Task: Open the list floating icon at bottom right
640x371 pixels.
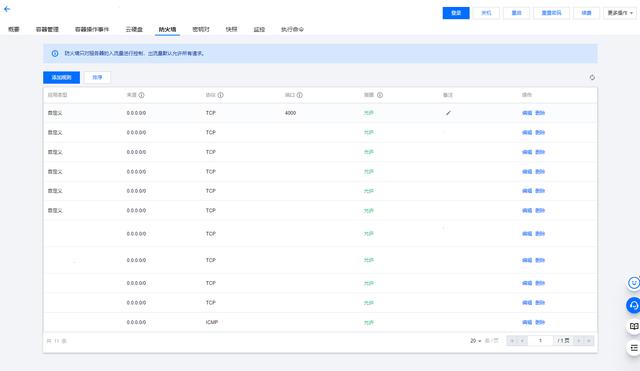Action: tap(633, 348)
